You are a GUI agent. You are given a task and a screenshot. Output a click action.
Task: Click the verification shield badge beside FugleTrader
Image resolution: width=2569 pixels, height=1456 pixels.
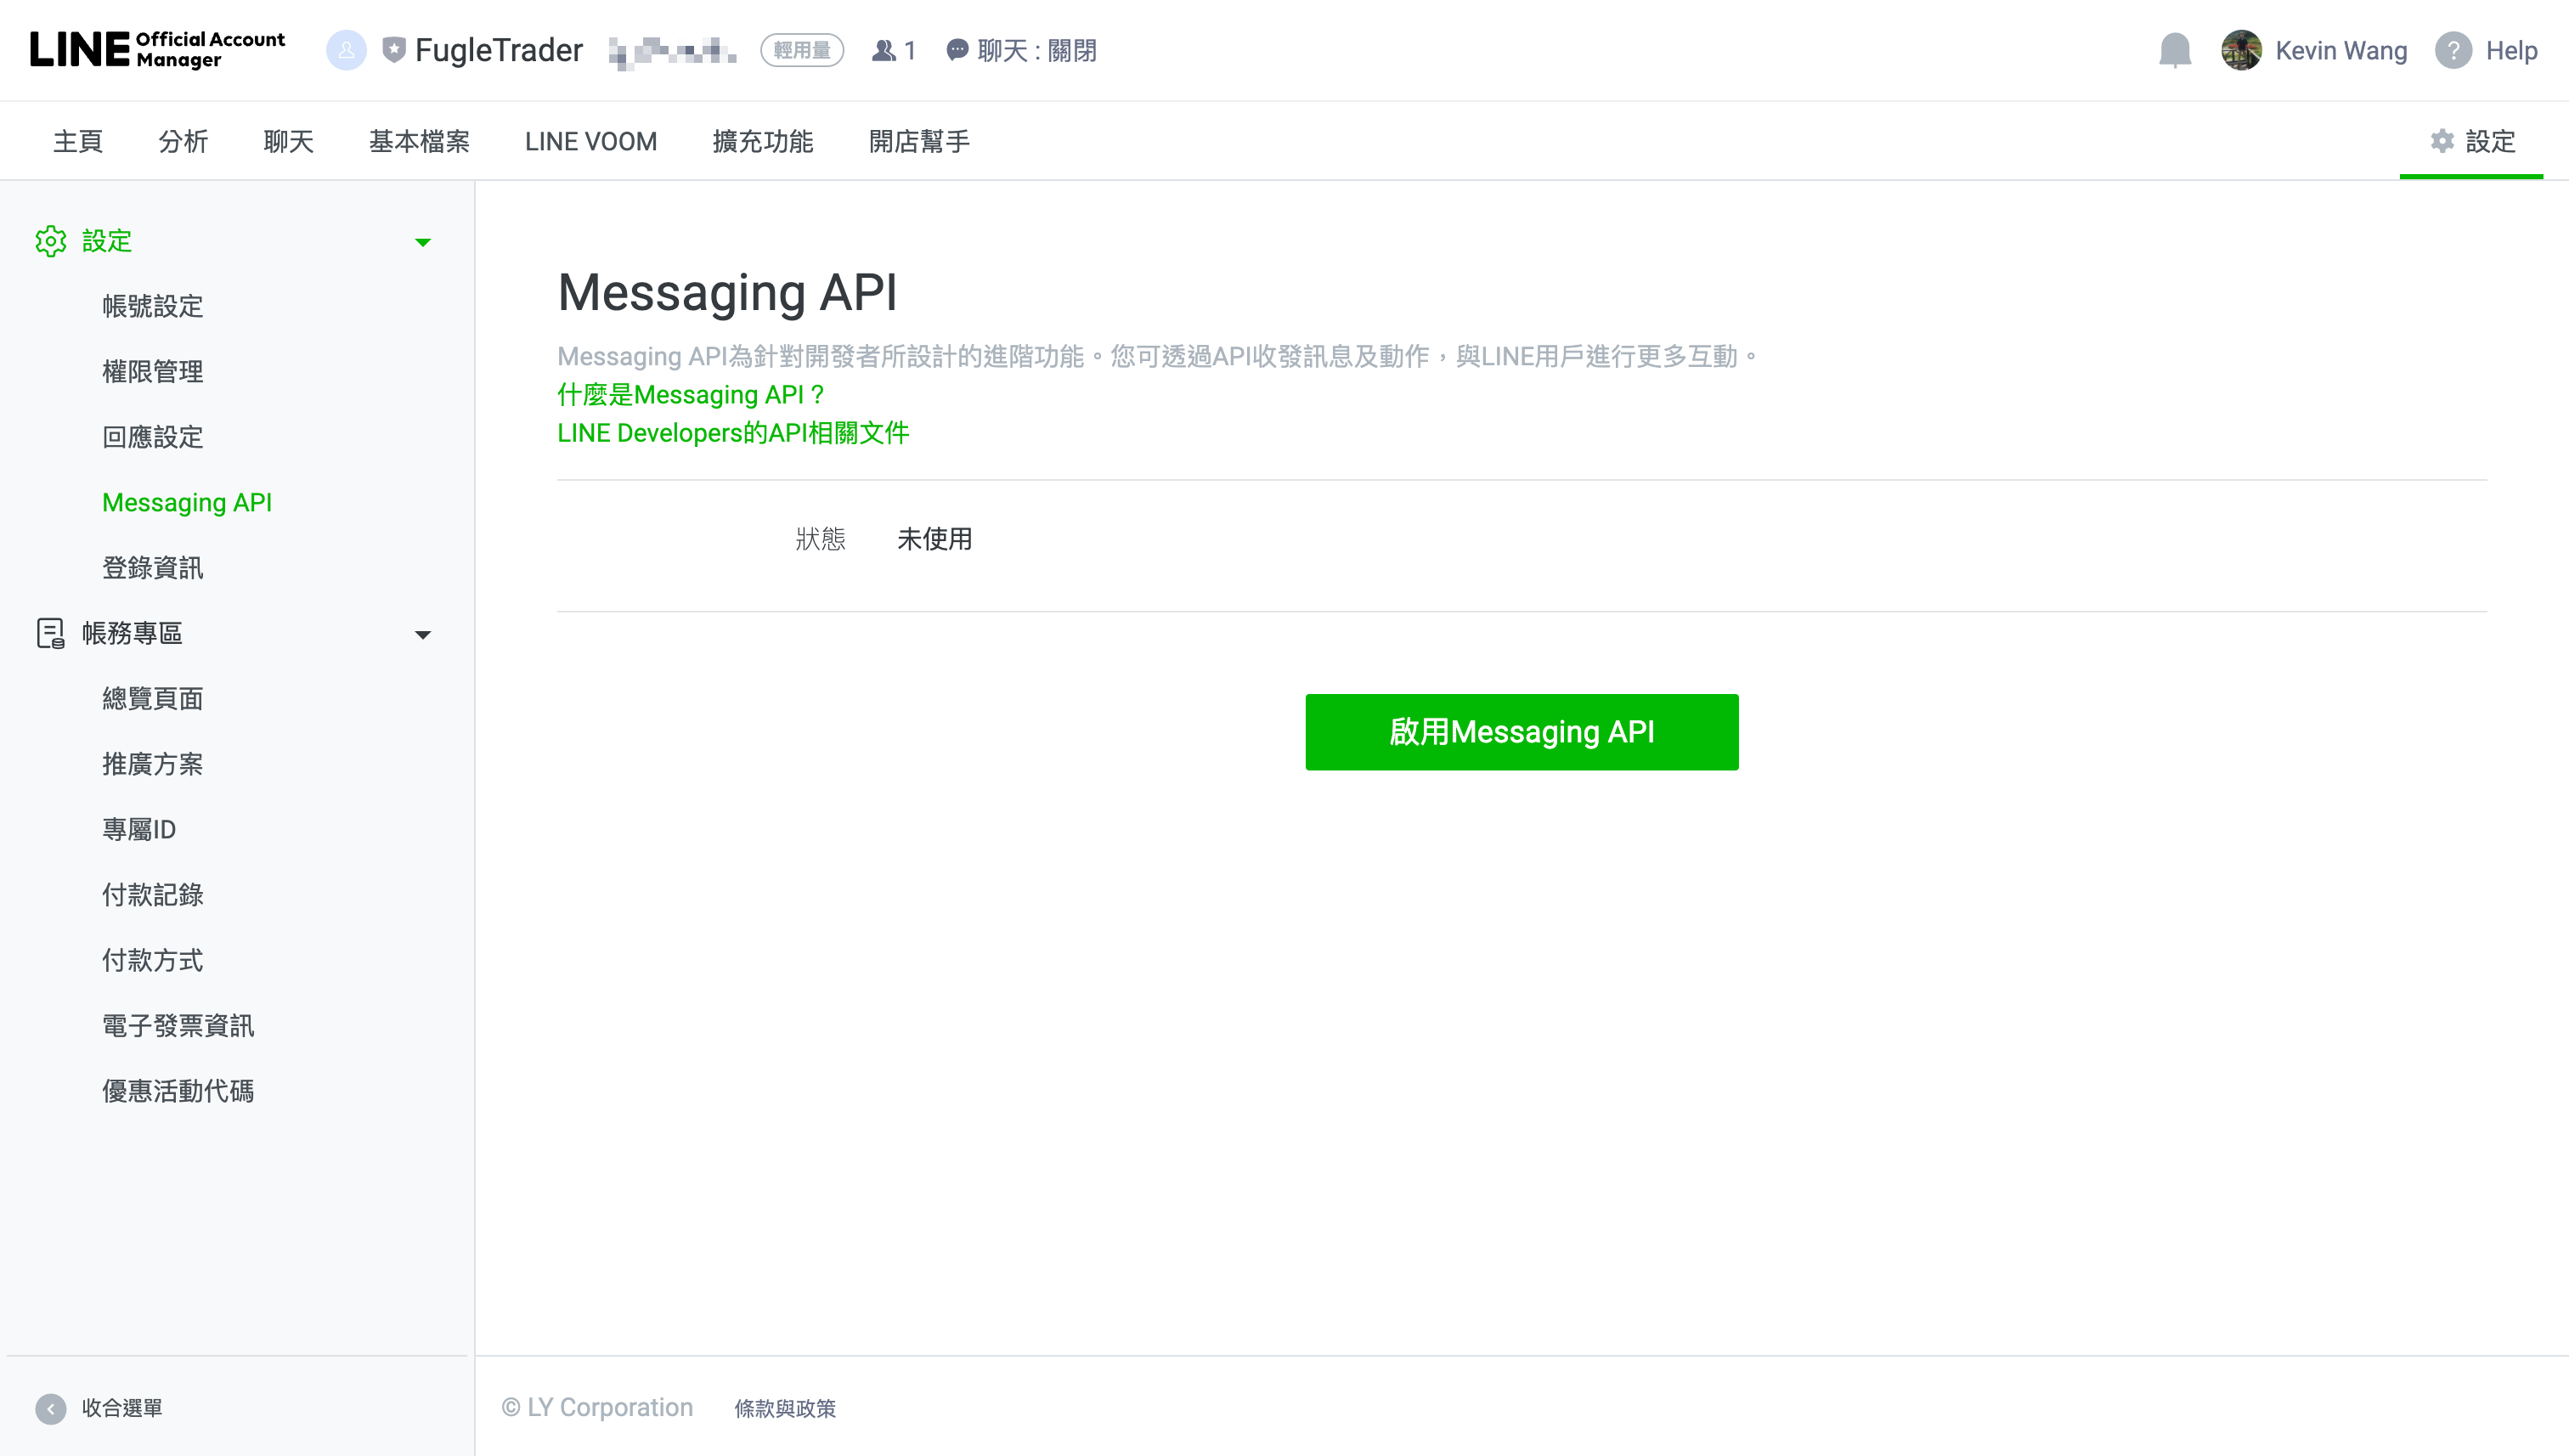click(394, 50)
